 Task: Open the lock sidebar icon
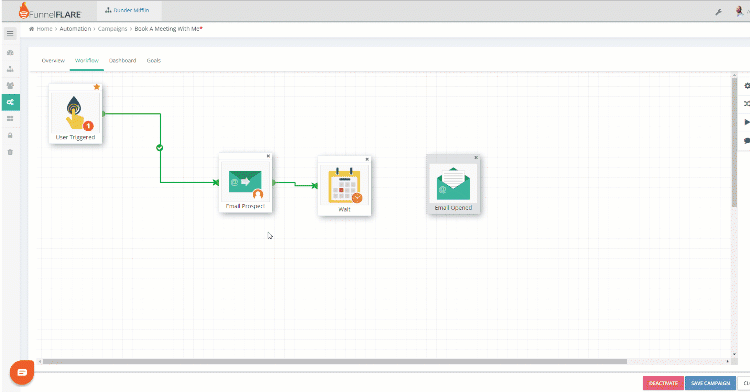[x=10, y=135]
